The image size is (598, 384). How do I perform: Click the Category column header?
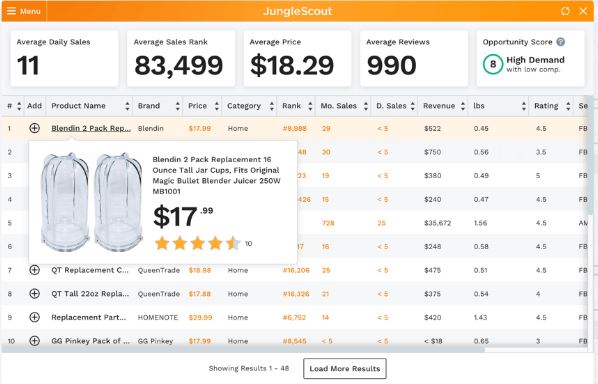[x=244, y=106]
